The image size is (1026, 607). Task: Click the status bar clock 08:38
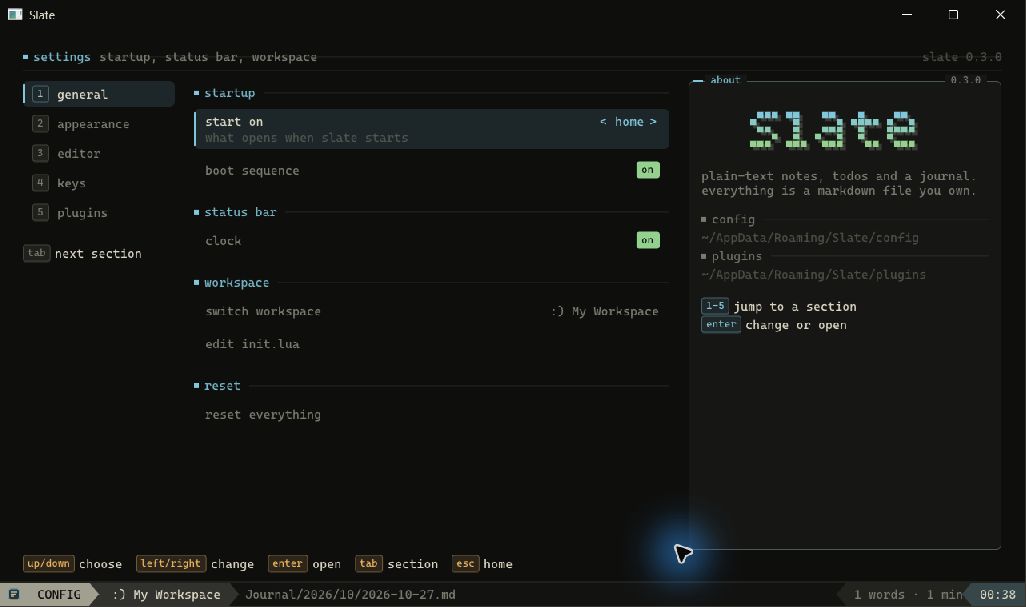(997, 595)
